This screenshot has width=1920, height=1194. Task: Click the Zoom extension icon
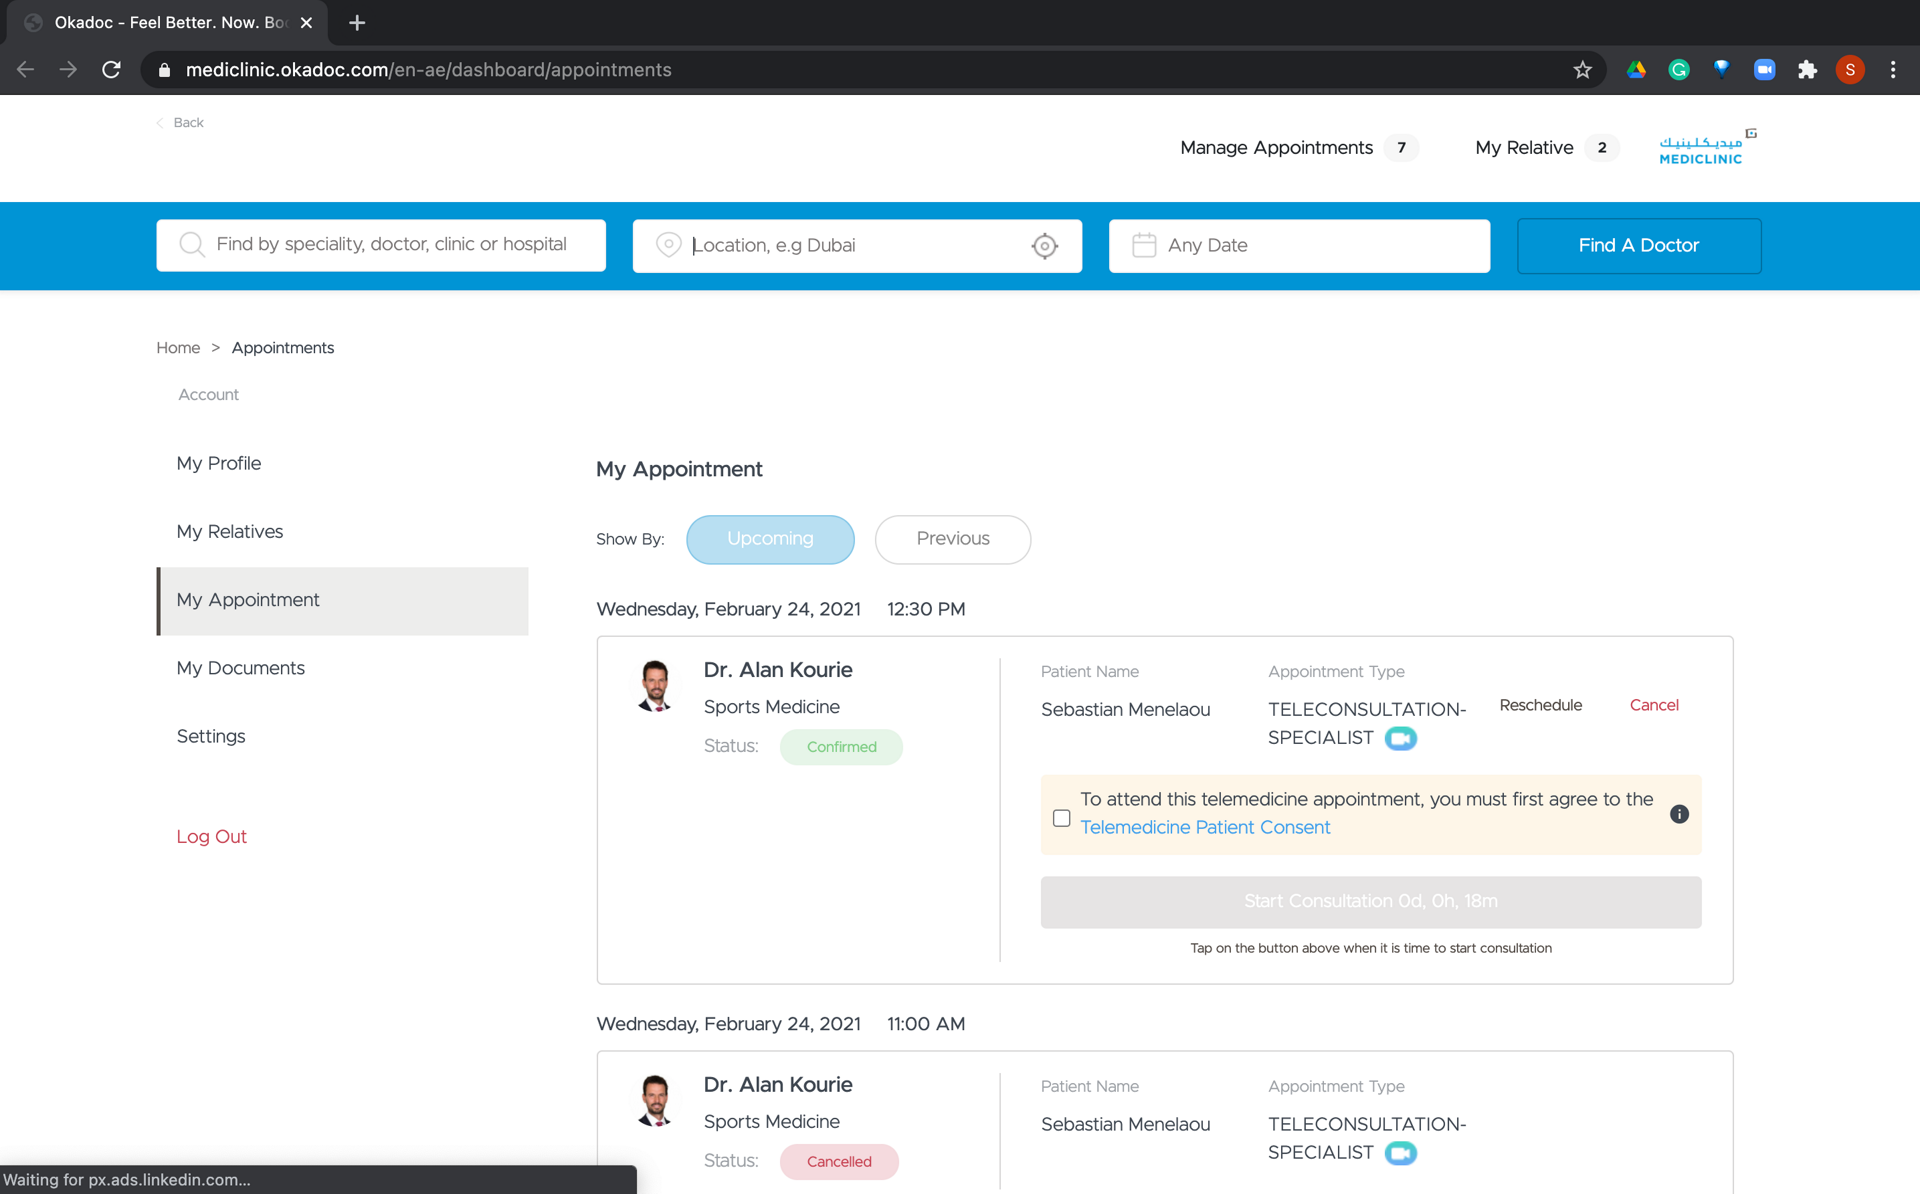coord(1764,70)
